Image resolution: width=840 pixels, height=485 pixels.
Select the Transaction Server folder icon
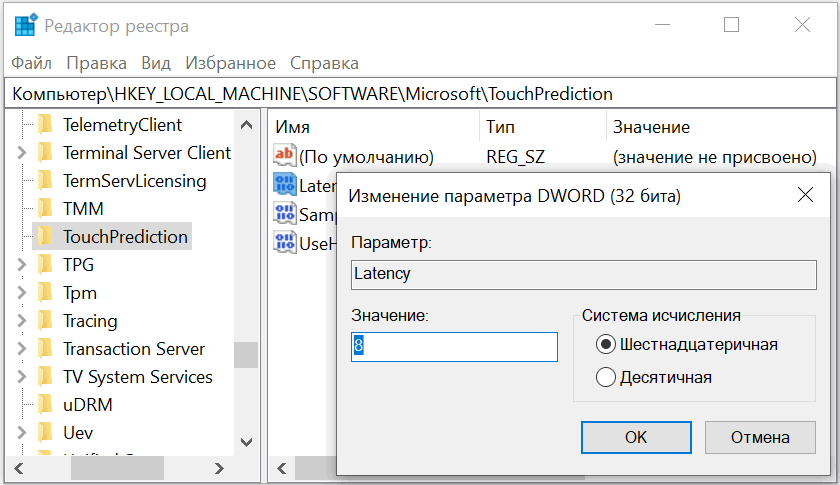coord(46,348)
